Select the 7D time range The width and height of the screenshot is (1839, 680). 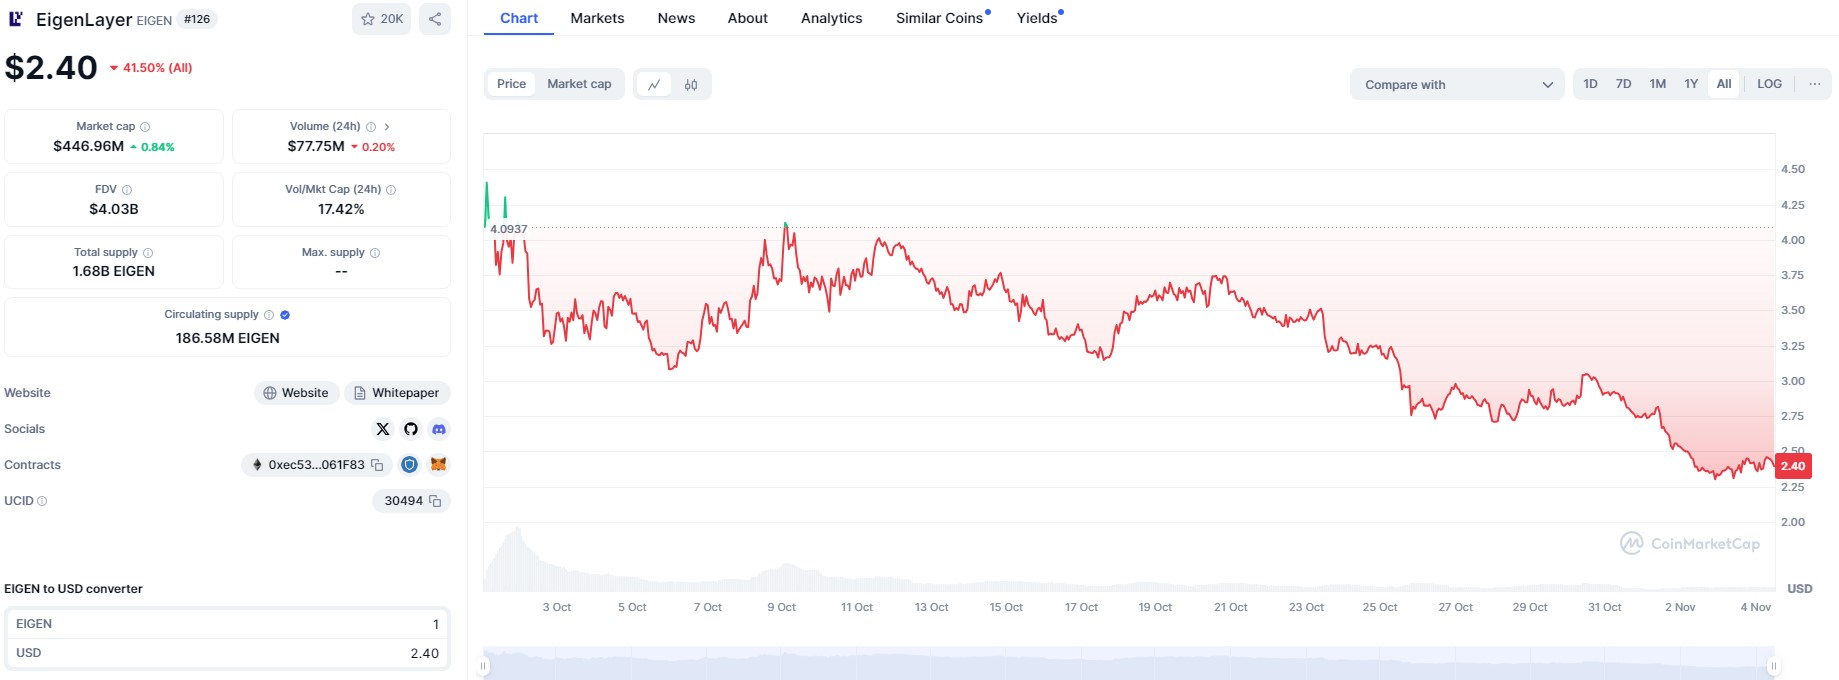coord(1623,84)
